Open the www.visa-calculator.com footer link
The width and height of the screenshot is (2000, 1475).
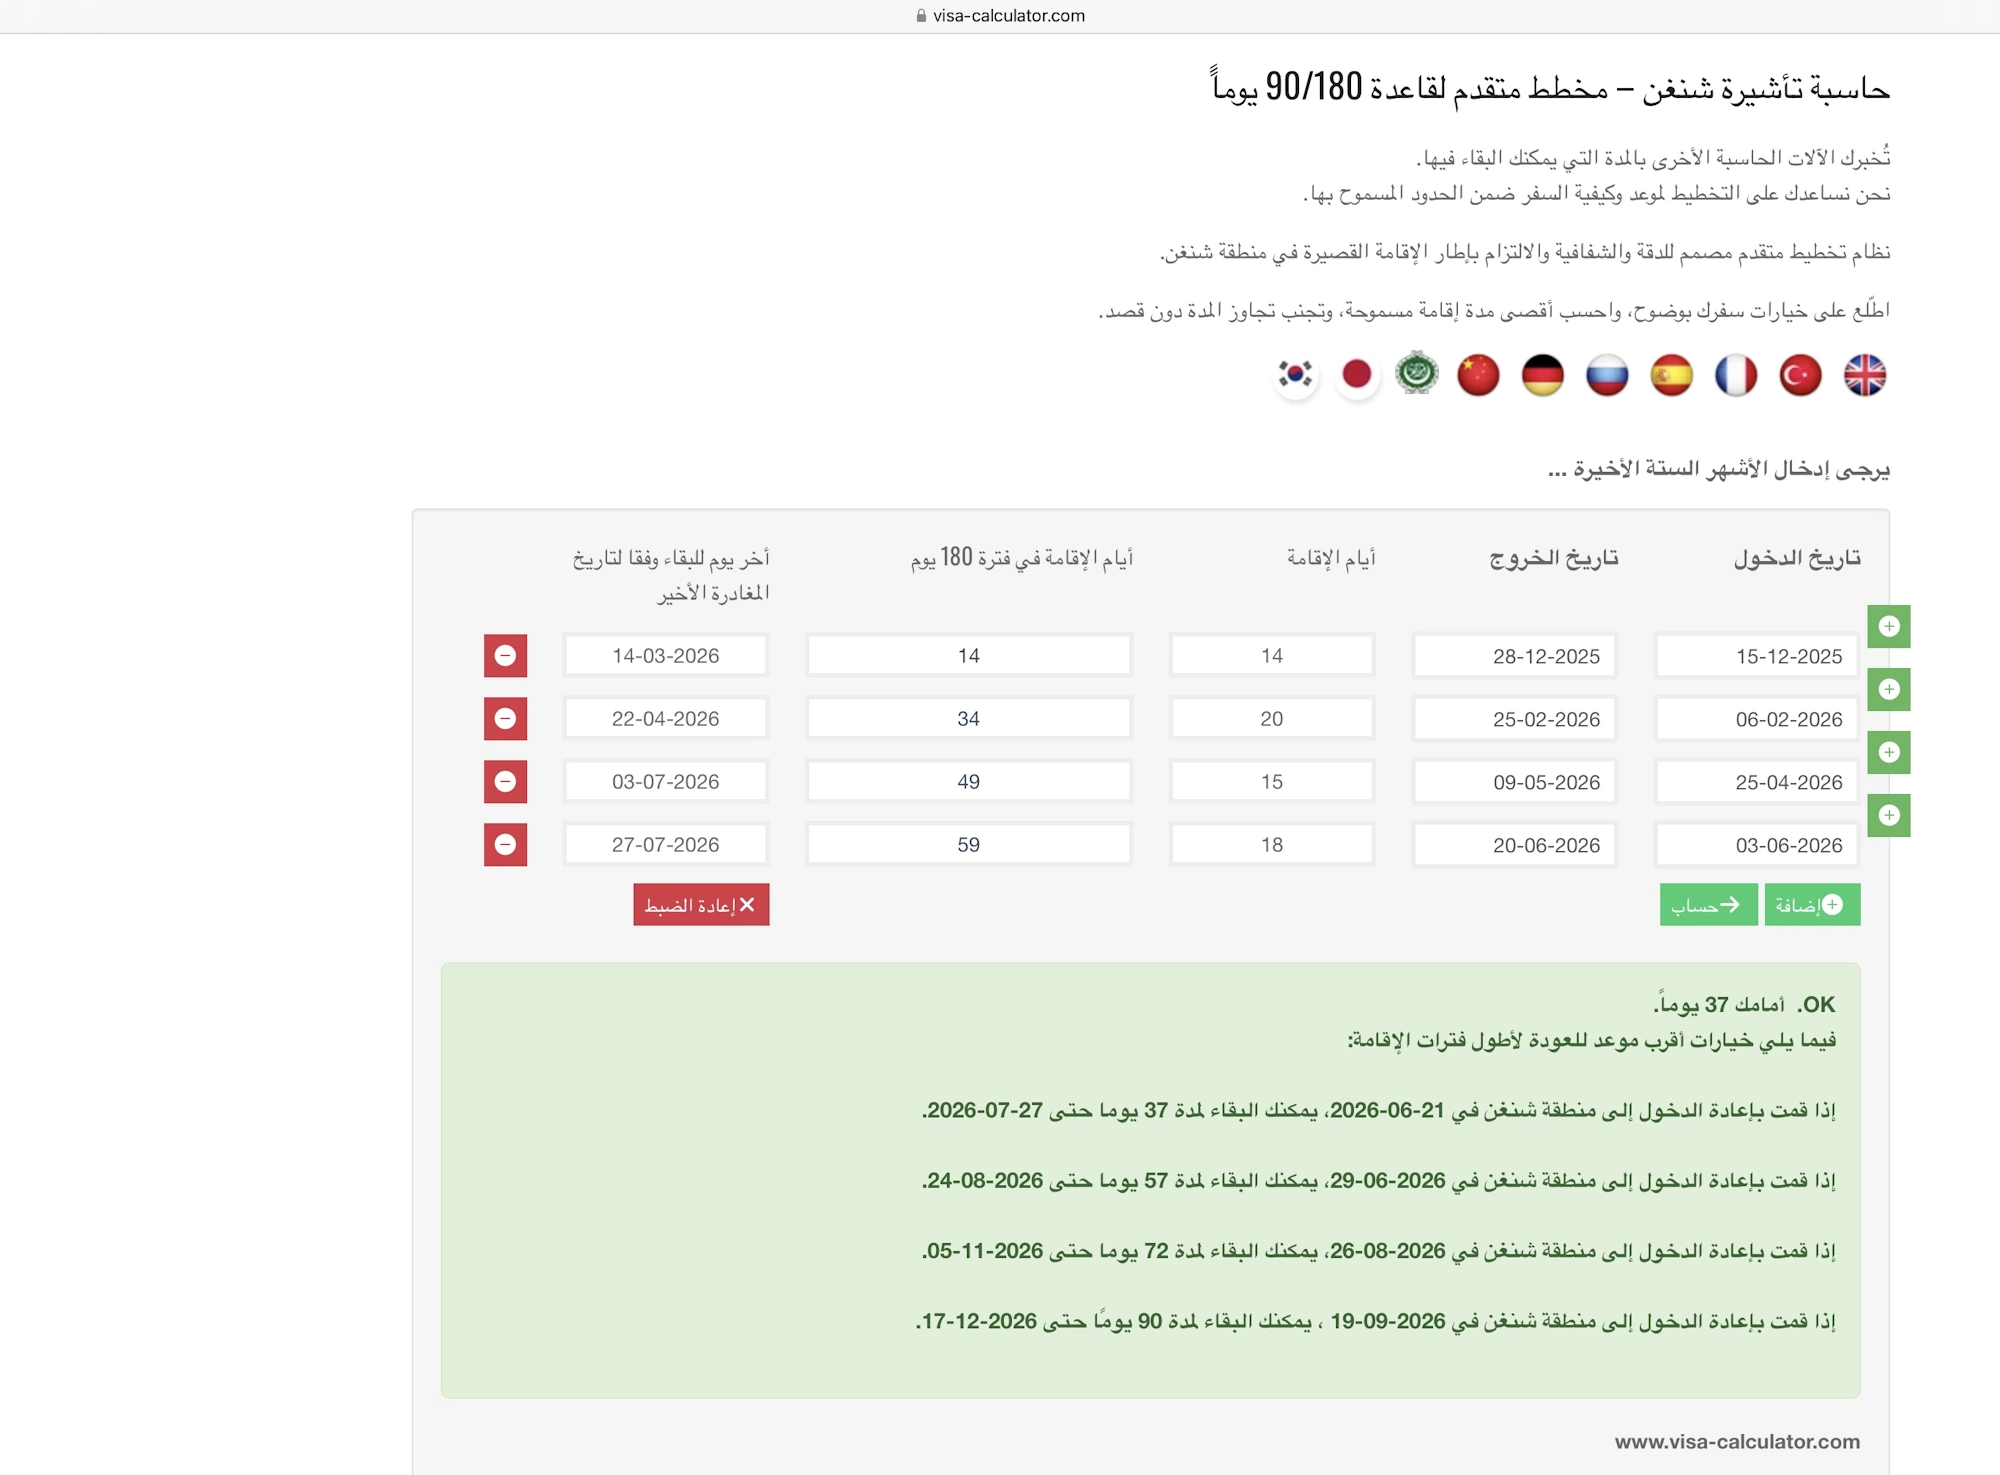[1737, 1441]
